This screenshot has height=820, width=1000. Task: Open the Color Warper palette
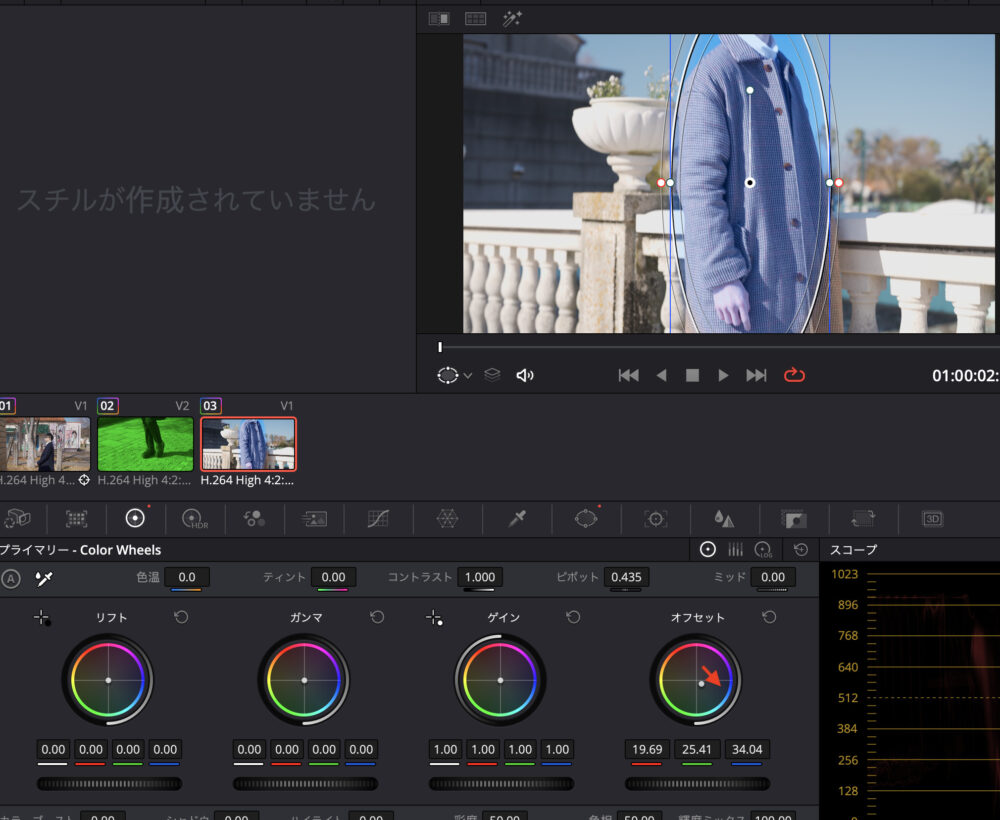[447, 518]
